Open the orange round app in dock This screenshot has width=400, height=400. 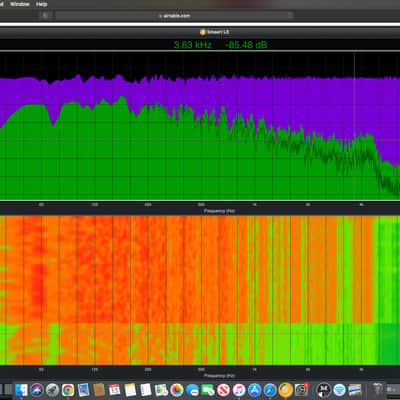286,390
